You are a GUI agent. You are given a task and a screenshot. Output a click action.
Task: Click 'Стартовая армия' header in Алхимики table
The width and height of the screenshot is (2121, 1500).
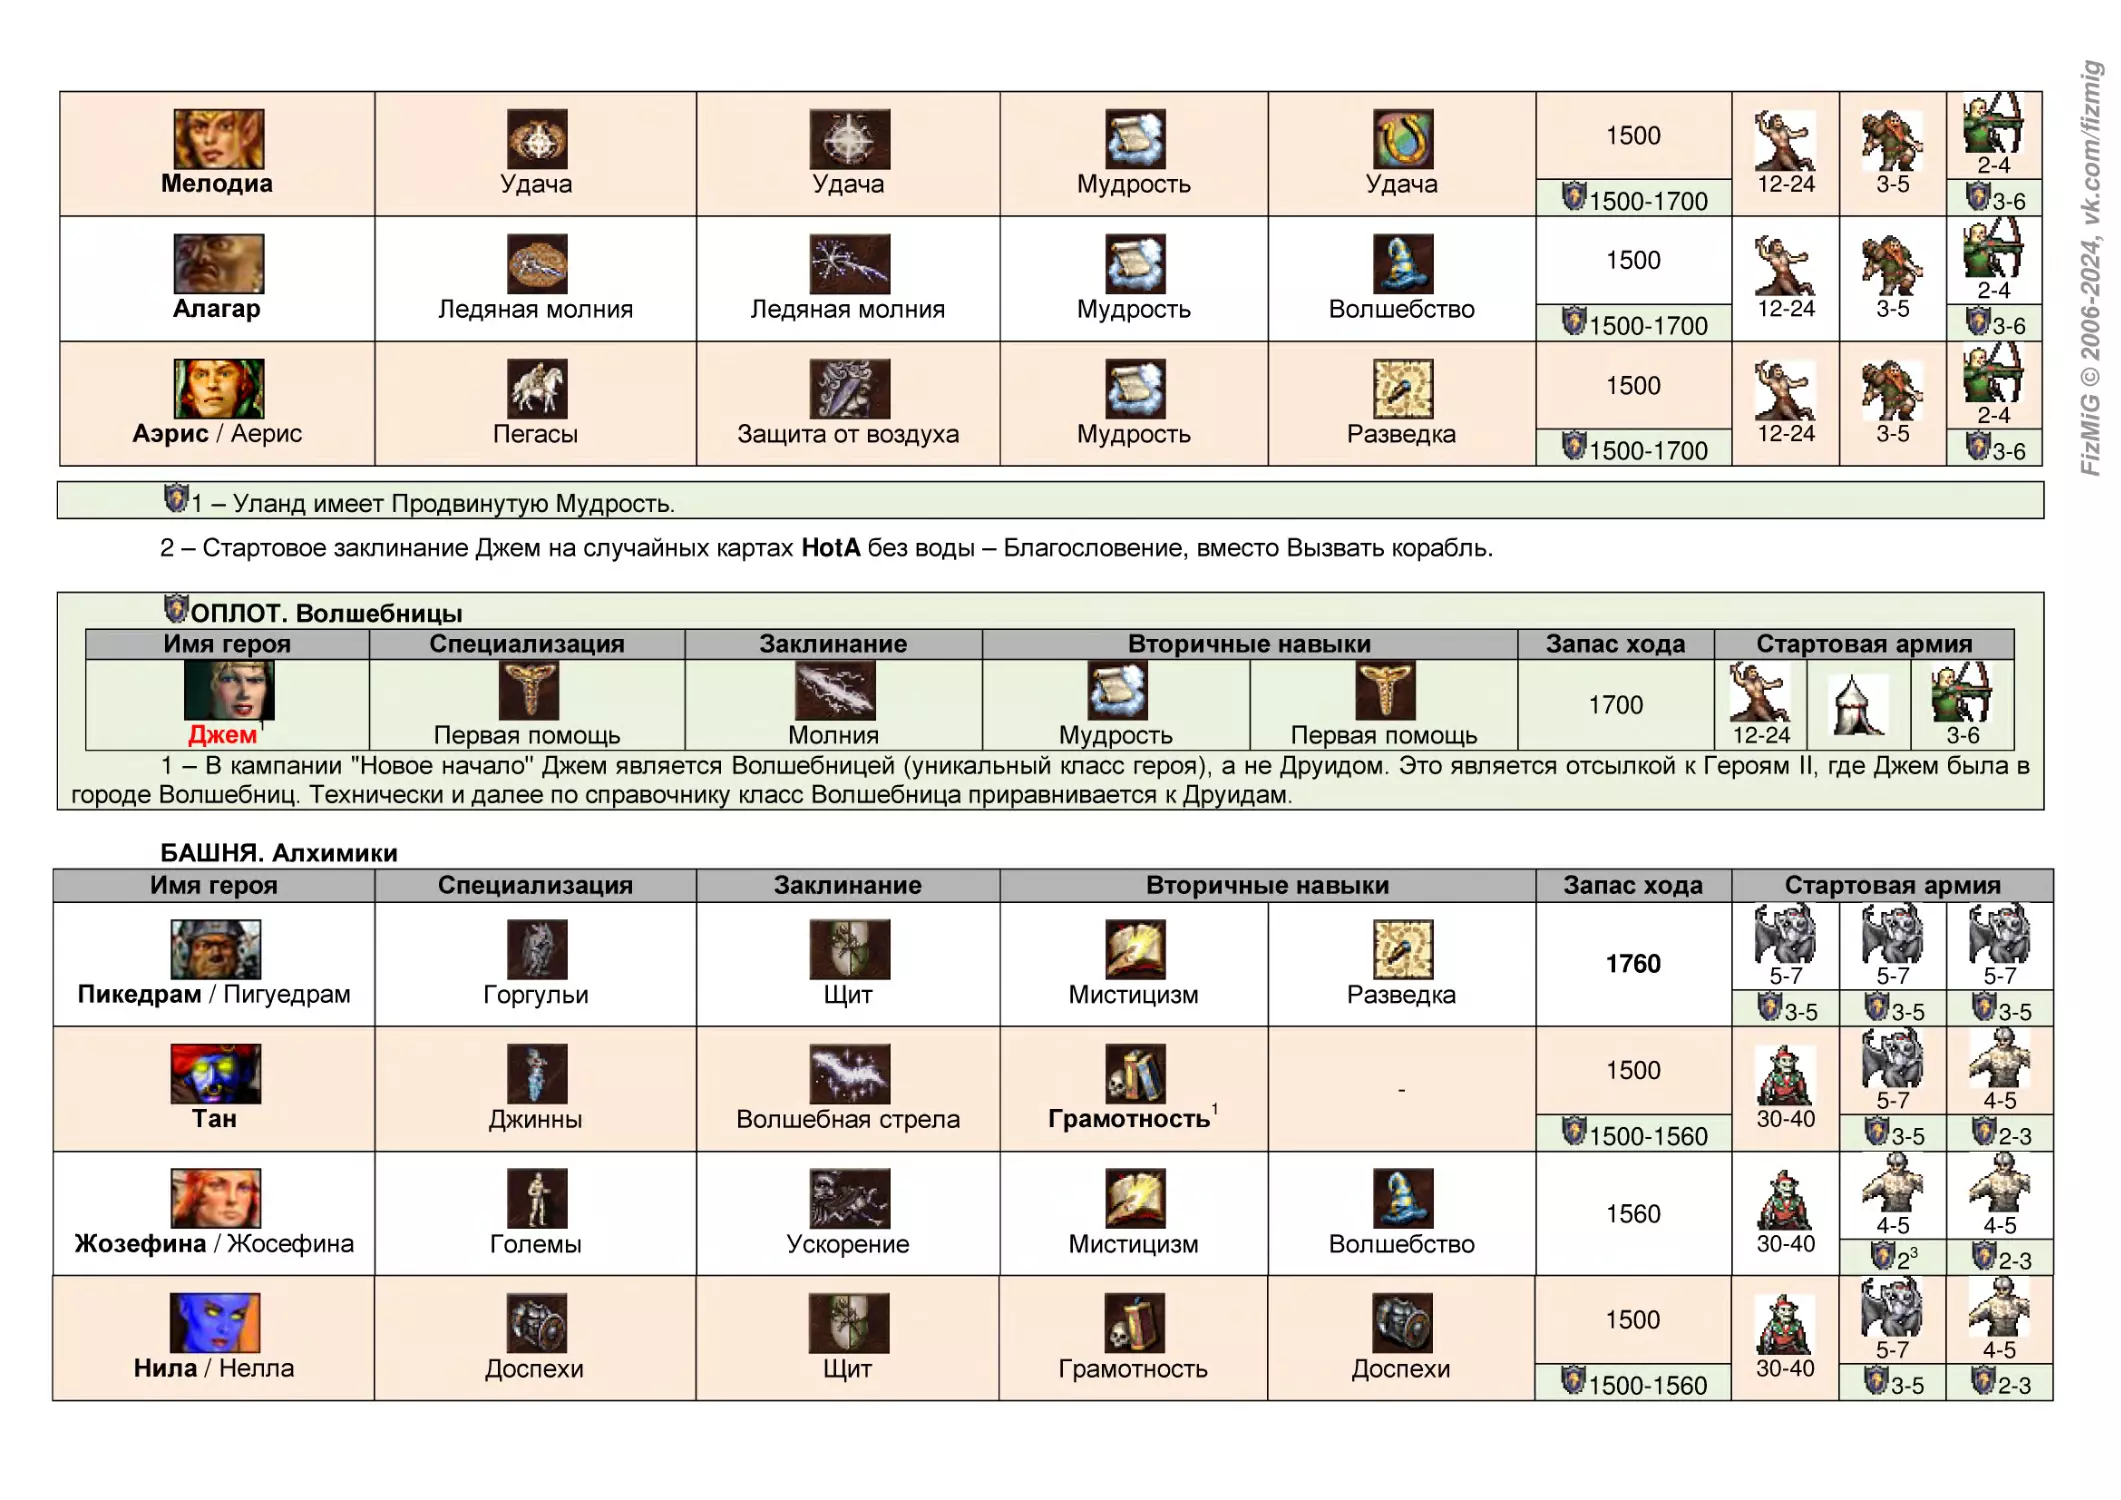point(1893,885)
